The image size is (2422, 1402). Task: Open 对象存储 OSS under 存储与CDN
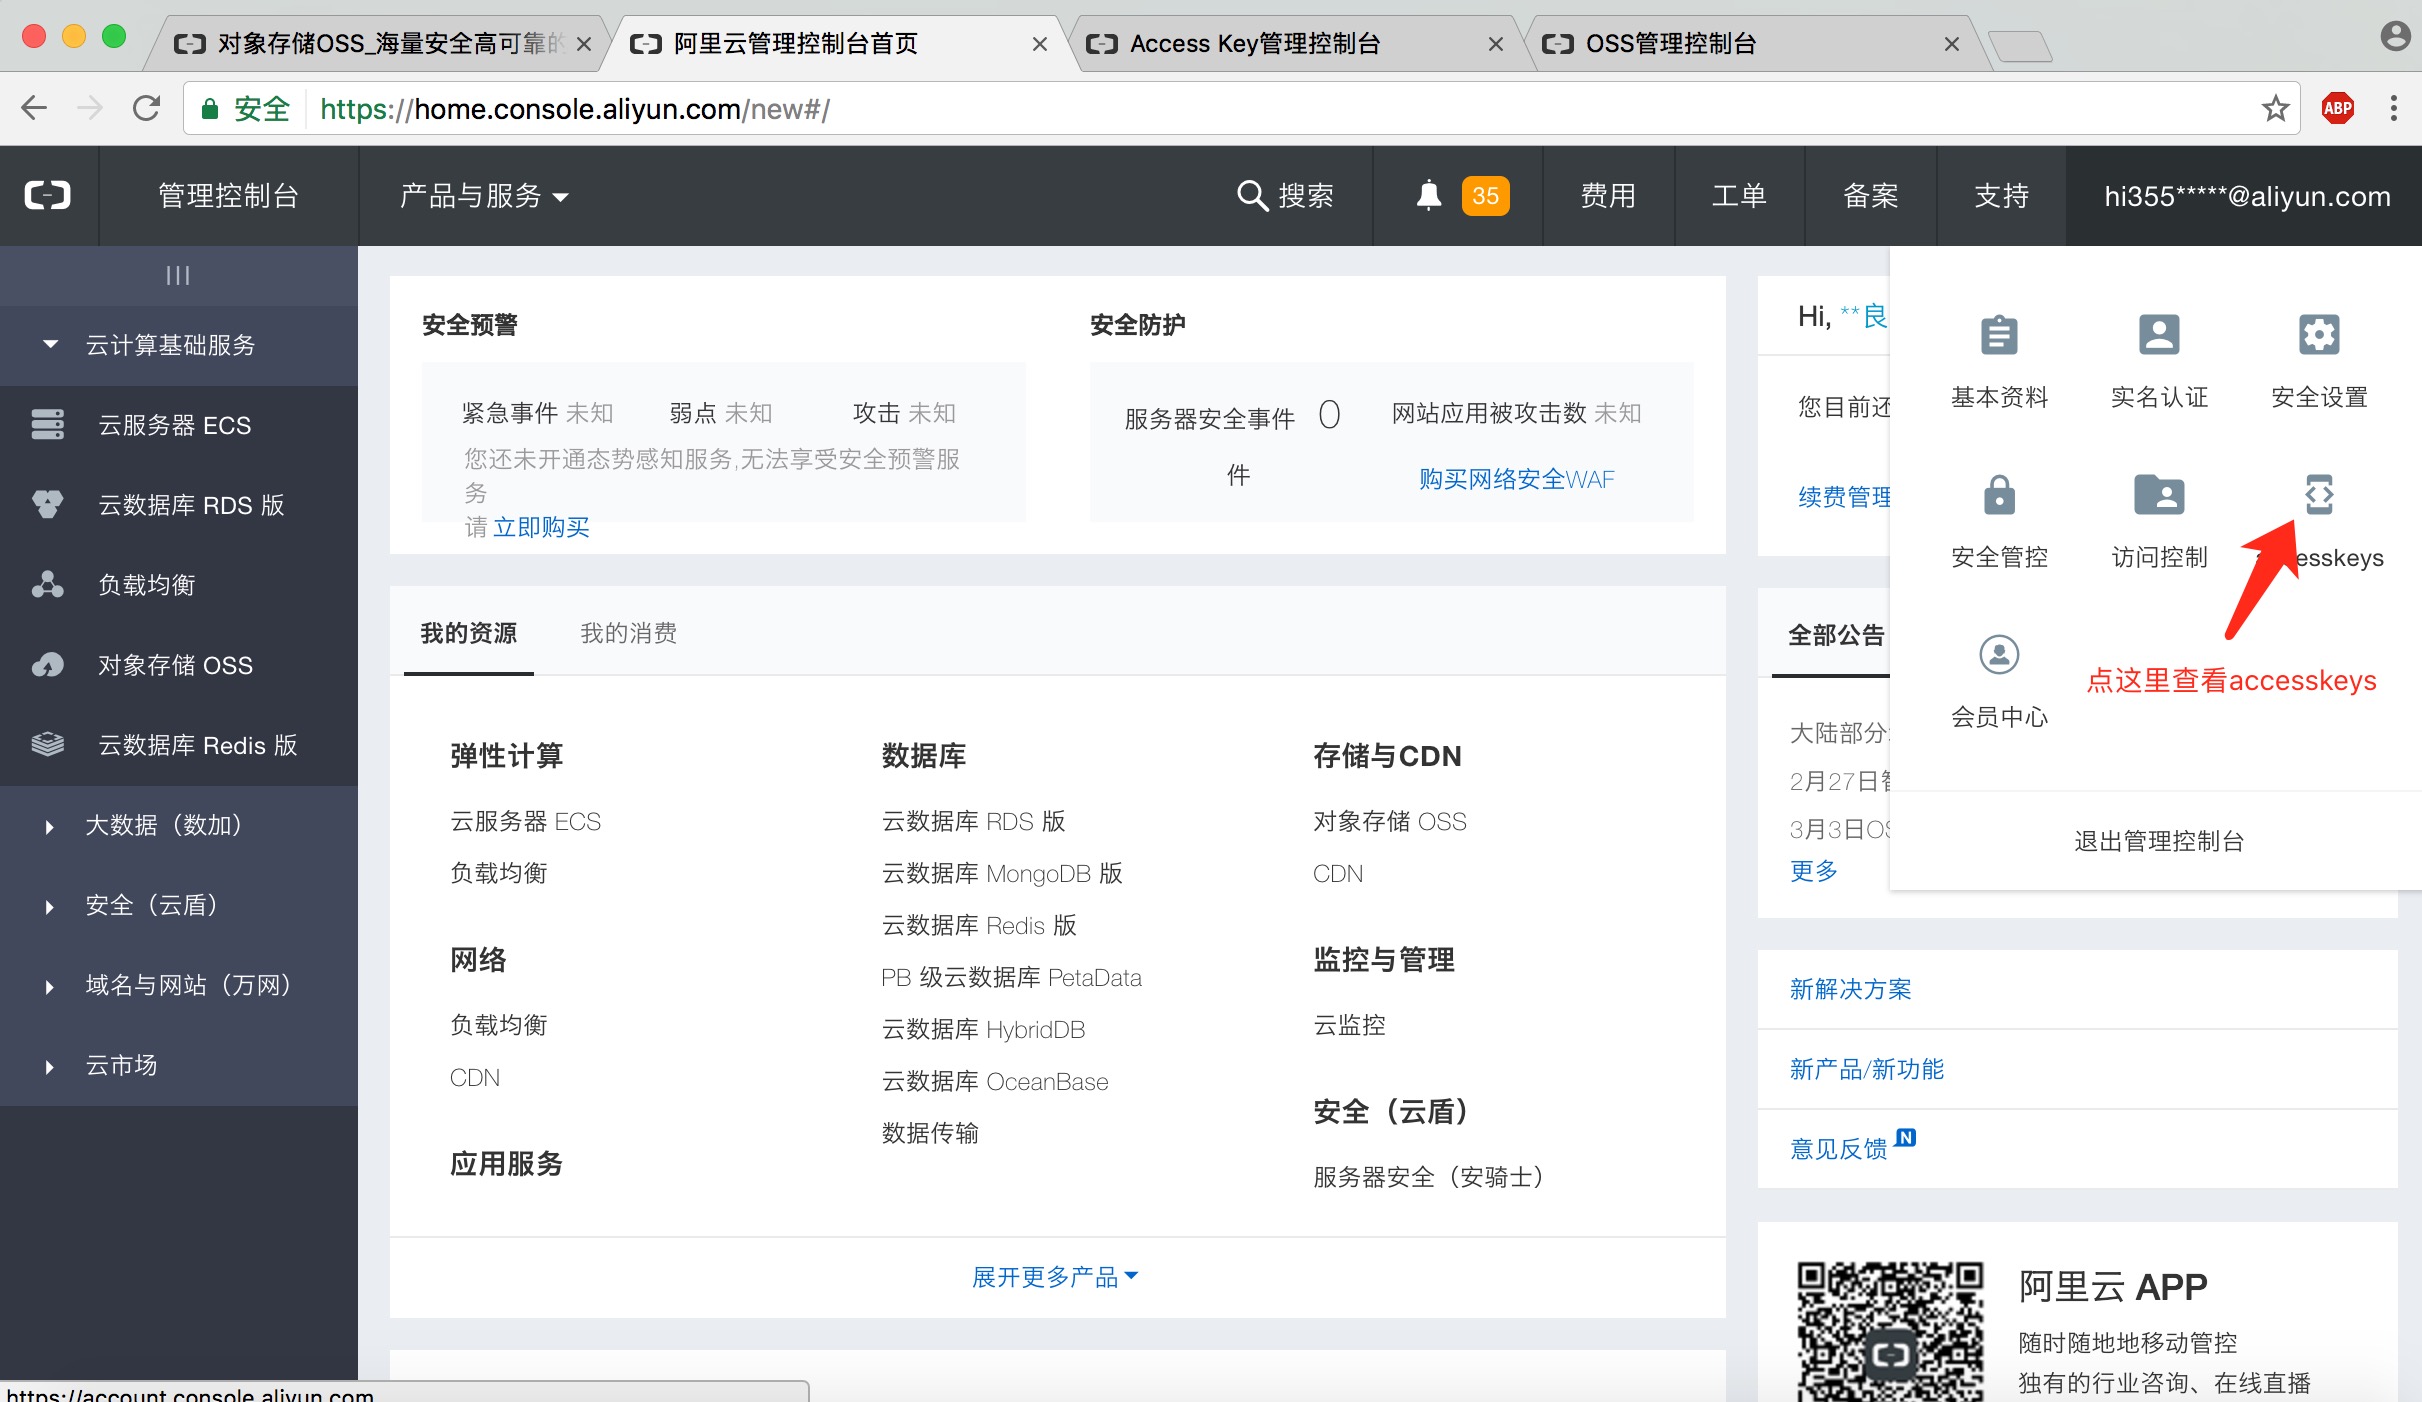(1389, 821)
